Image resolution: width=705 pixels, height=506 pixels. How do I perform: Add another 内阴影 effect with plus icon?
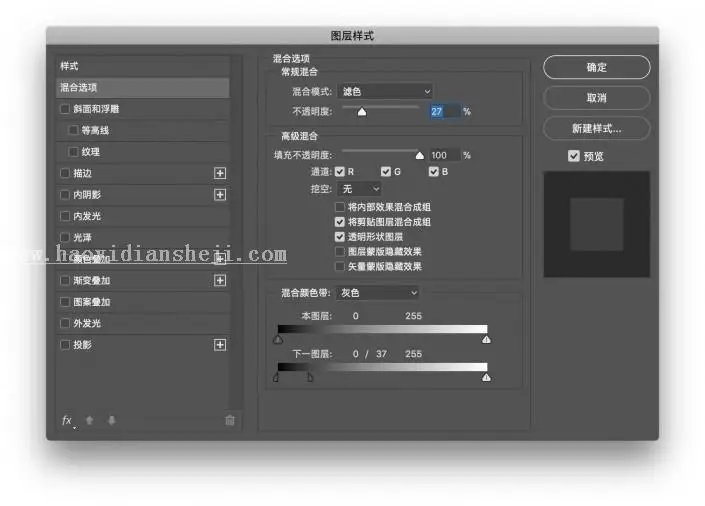[220, 195]
